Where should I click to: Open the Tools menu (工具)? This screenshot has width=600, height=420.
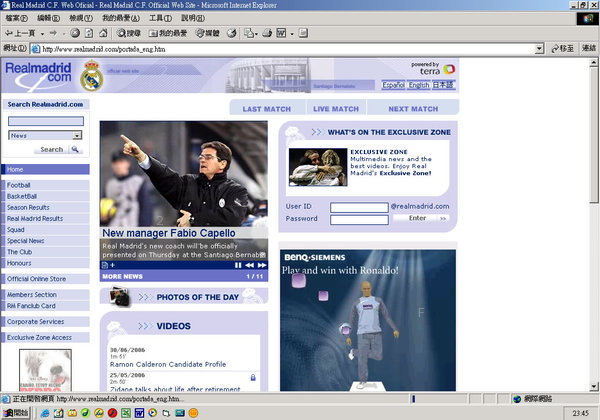[160, 18]
